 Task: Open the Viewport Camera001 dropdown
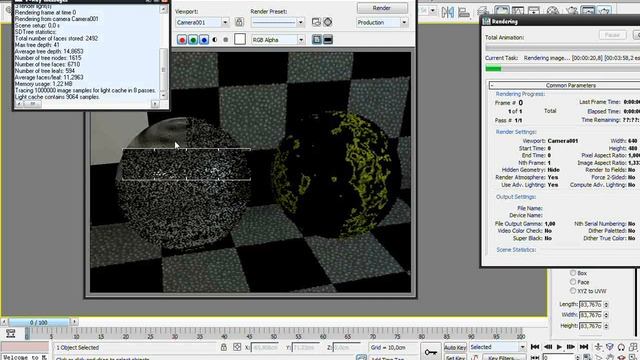pos(225,22)
